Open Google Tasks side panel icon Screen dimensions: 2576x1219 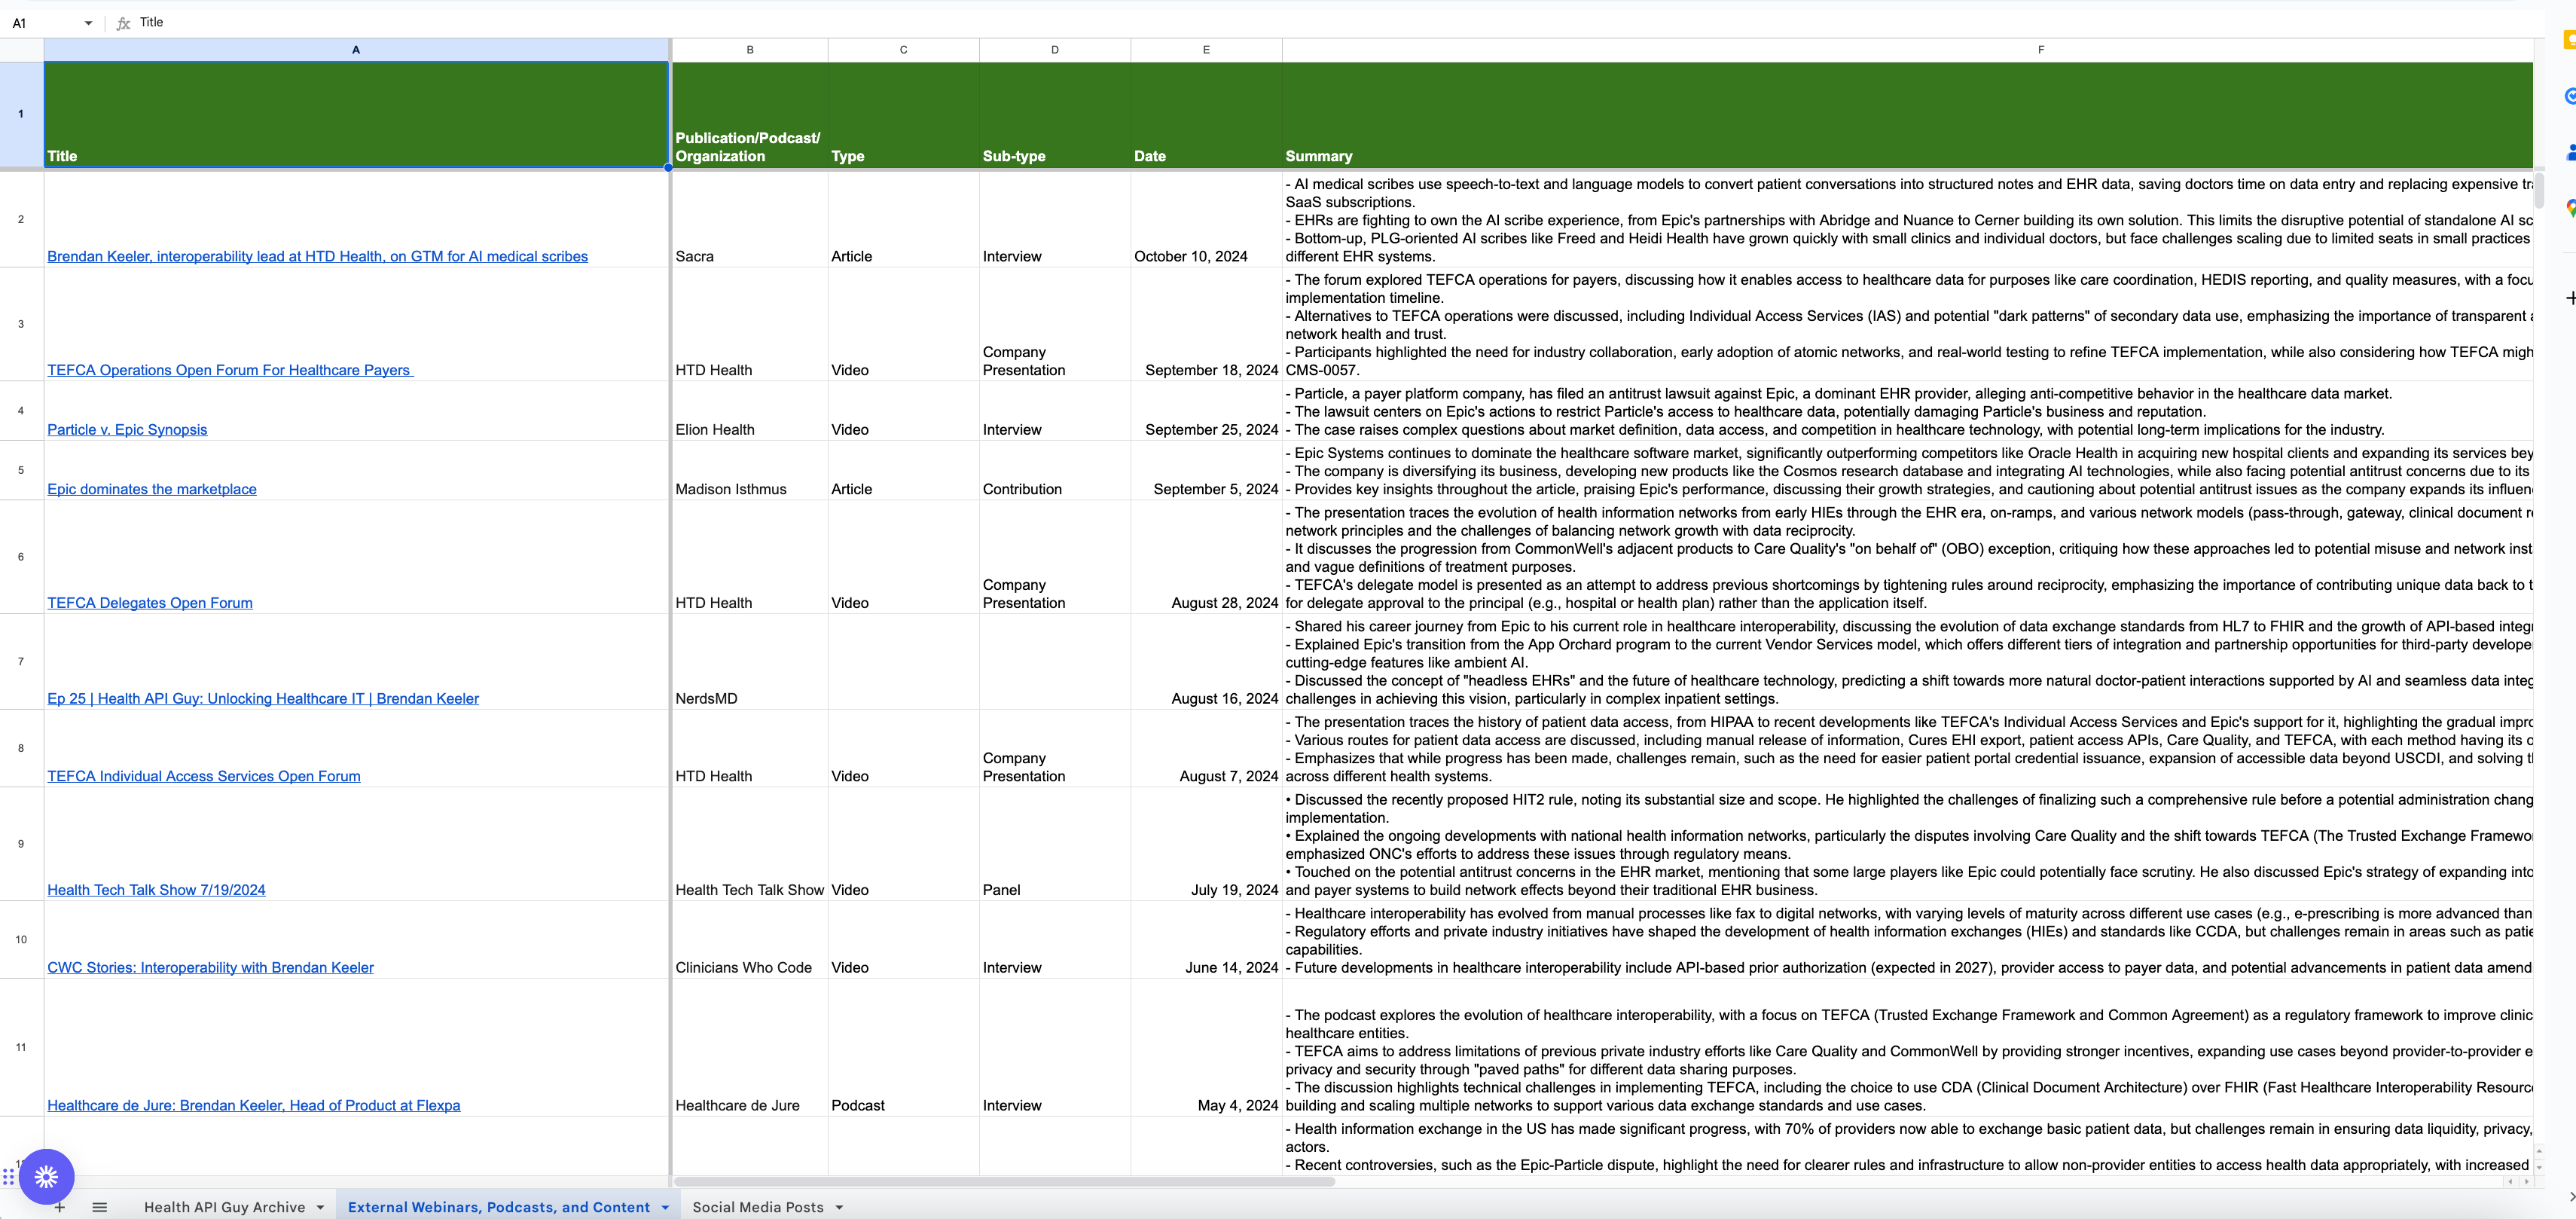(x=2569, y=96)
